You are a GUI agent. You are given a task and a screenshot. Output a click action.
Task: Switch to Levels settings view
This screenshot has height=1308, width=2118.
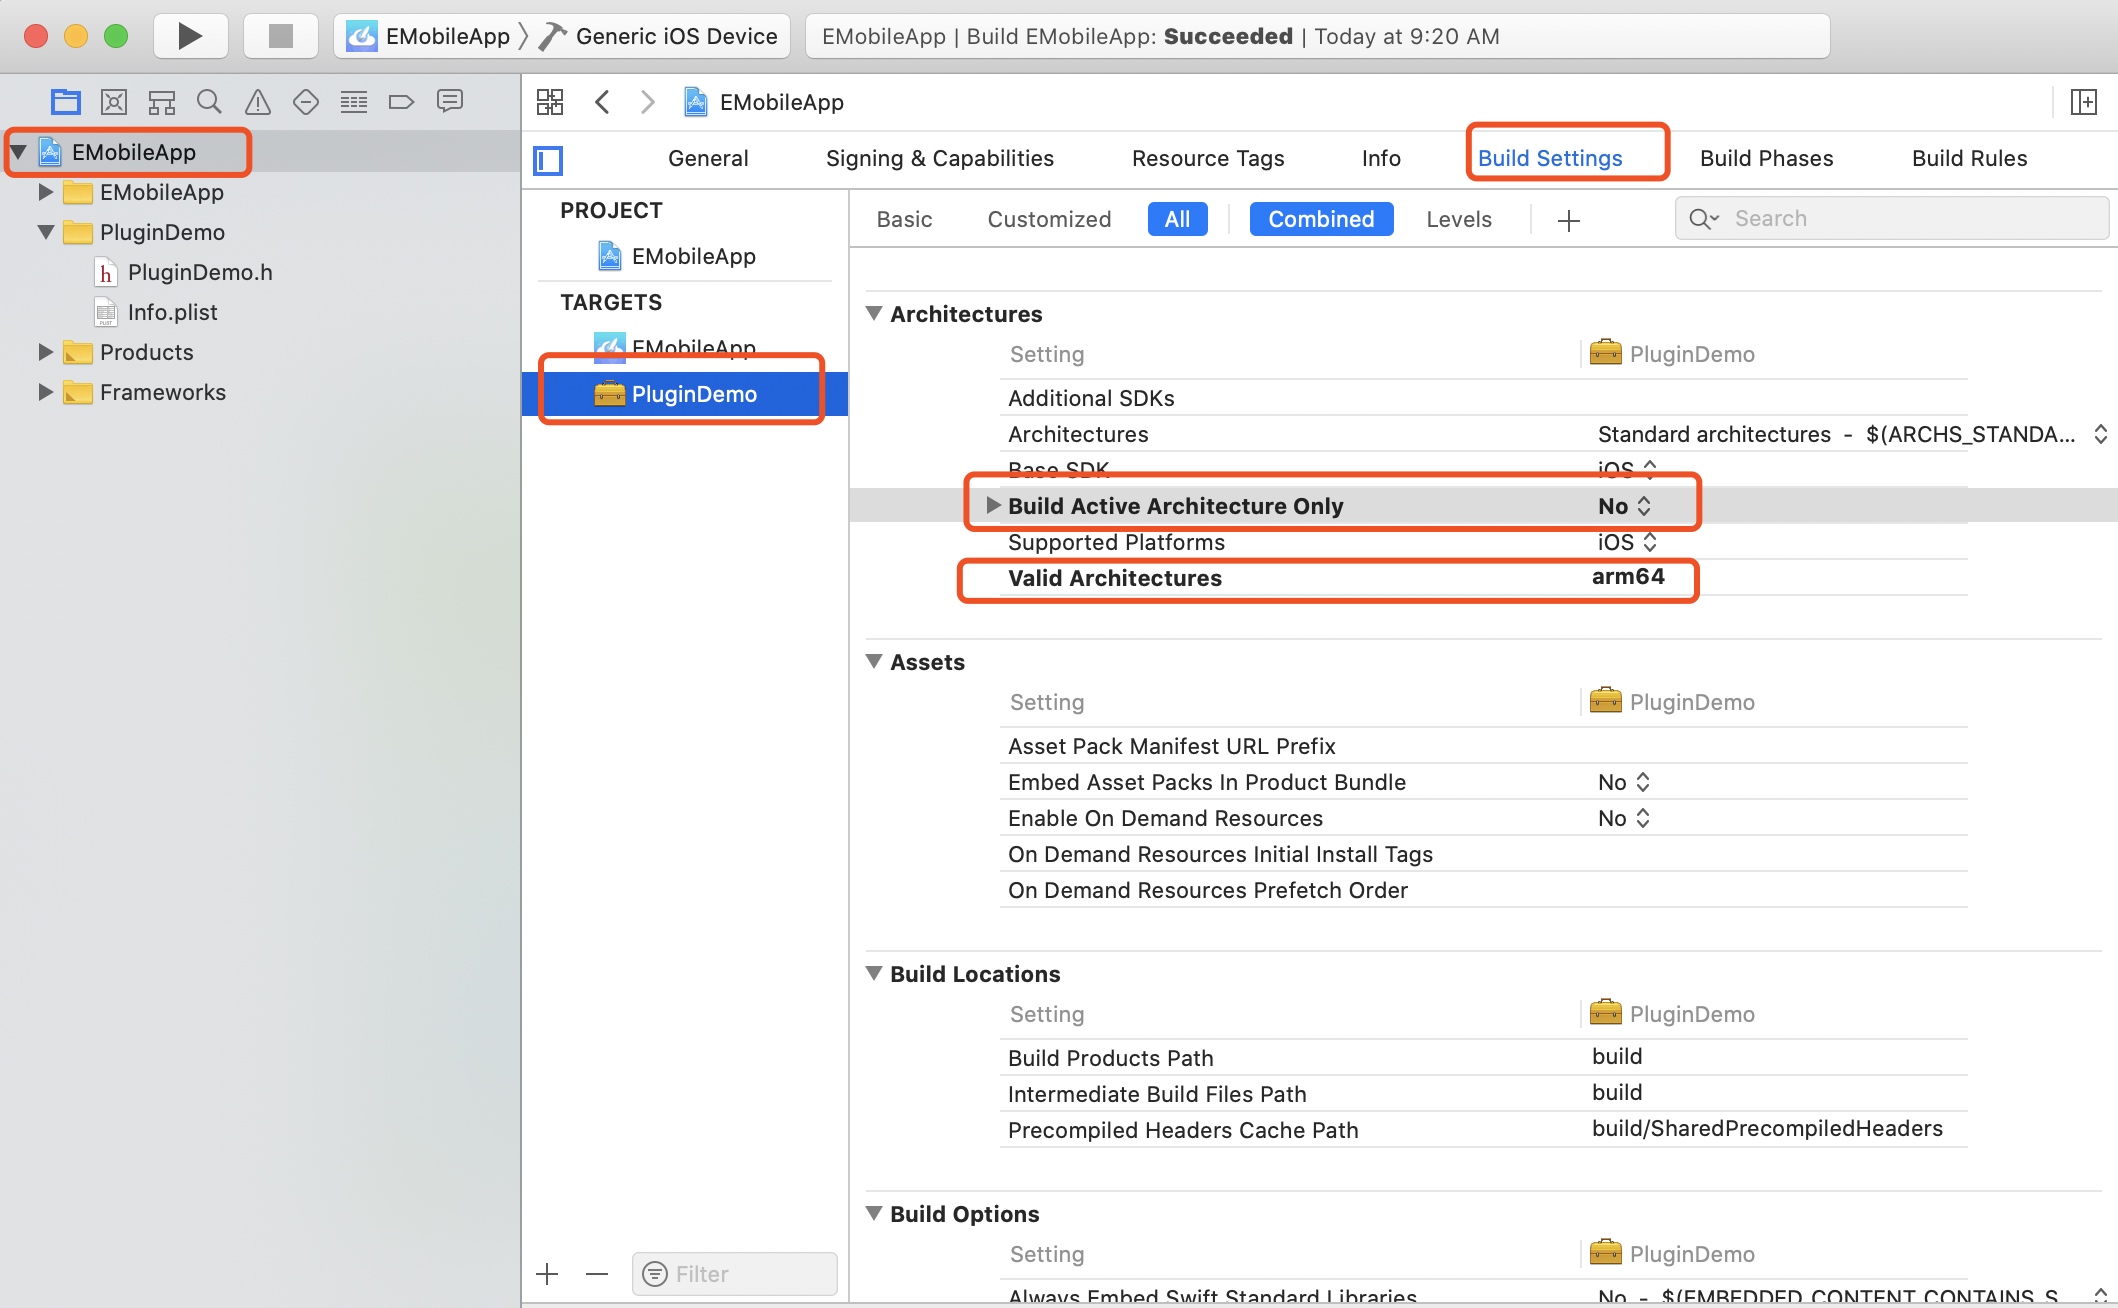pos(1459,219)
